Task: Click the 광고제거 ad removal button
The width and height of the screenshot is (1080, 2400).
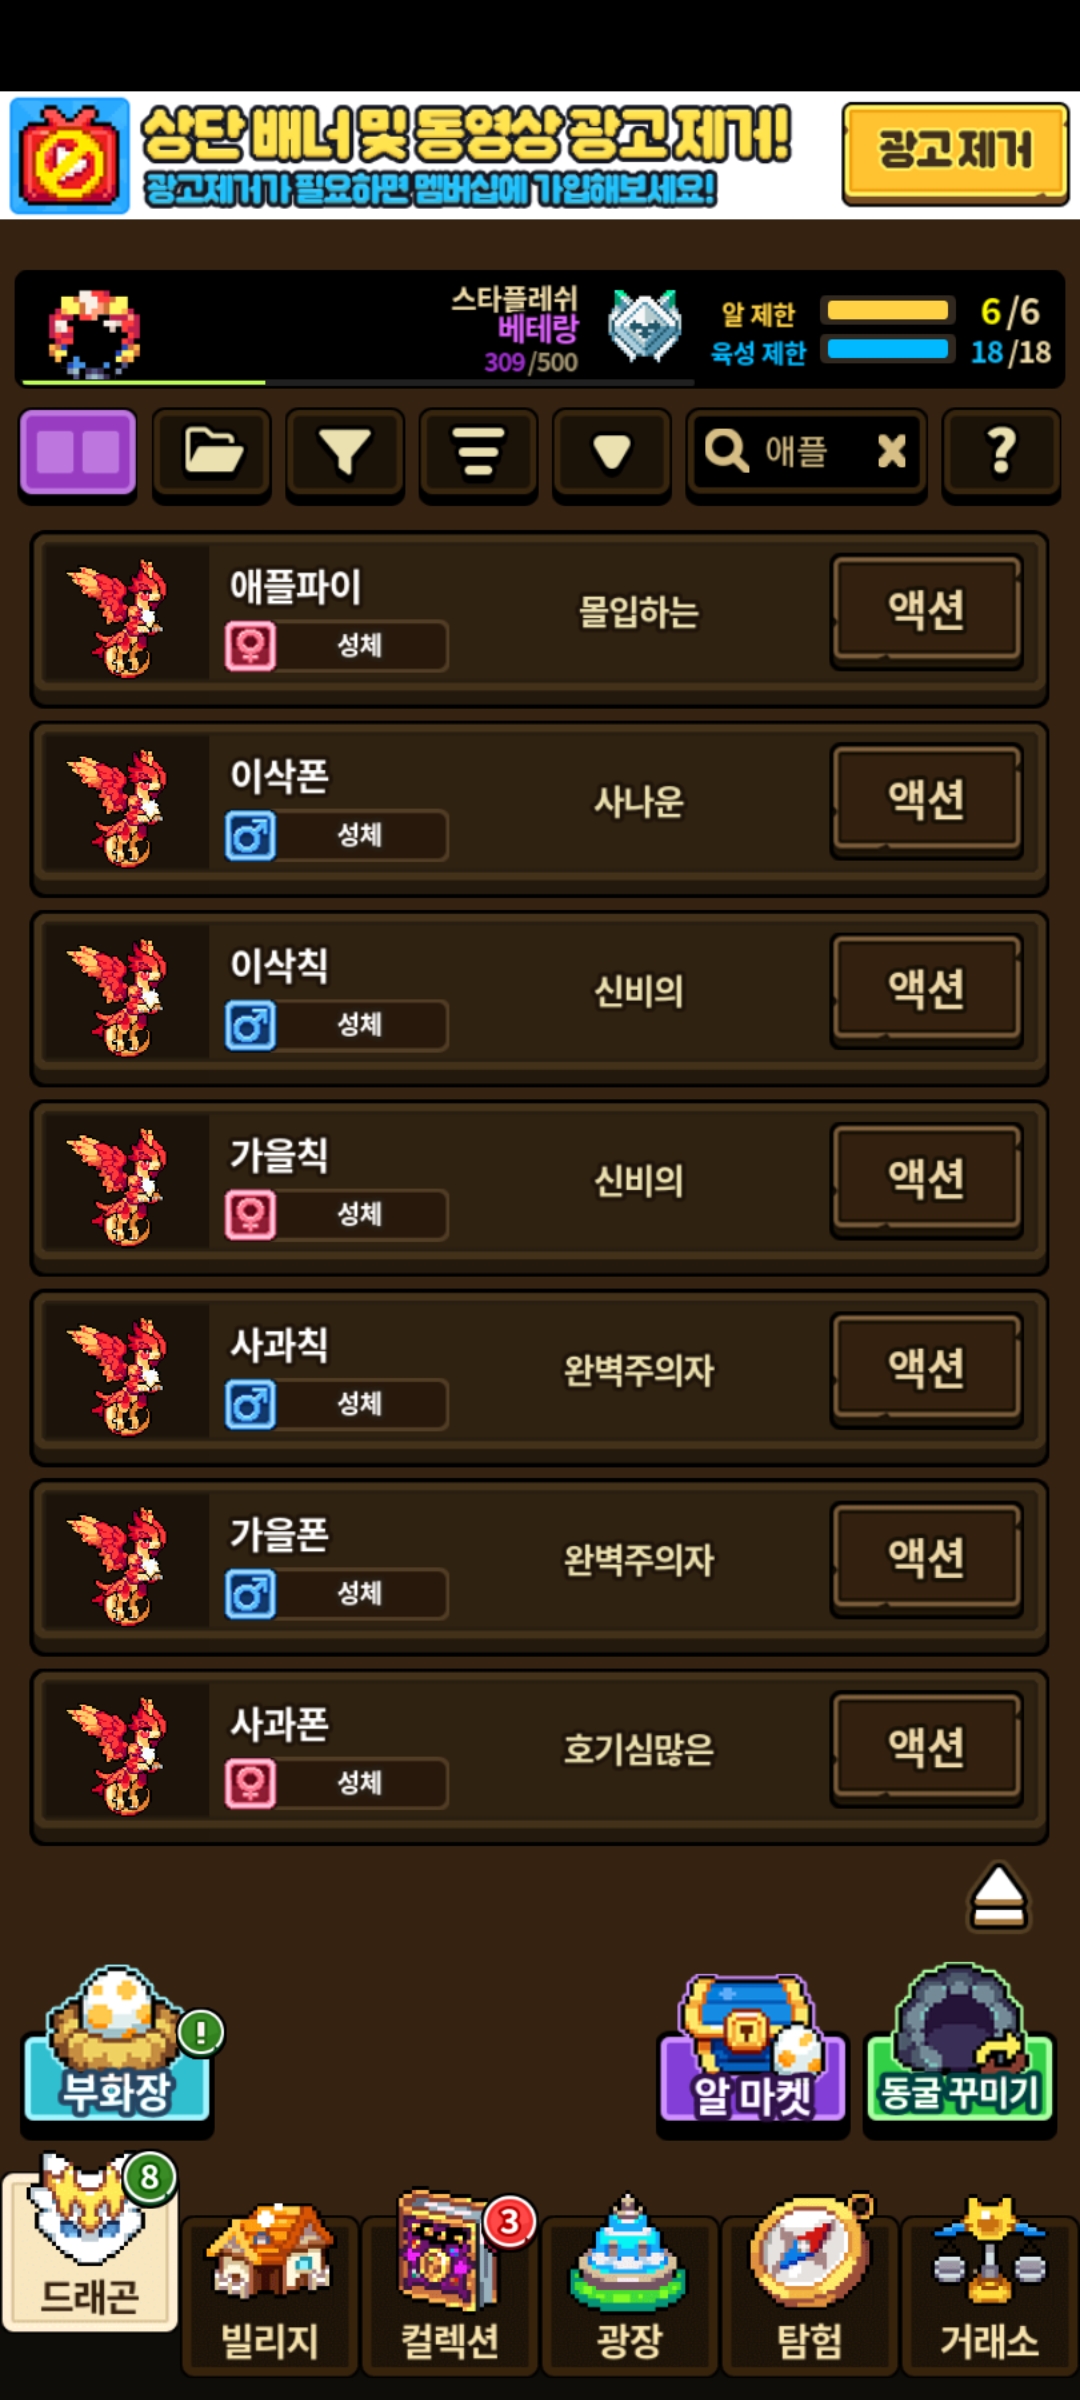Action: tap(955, 153)
